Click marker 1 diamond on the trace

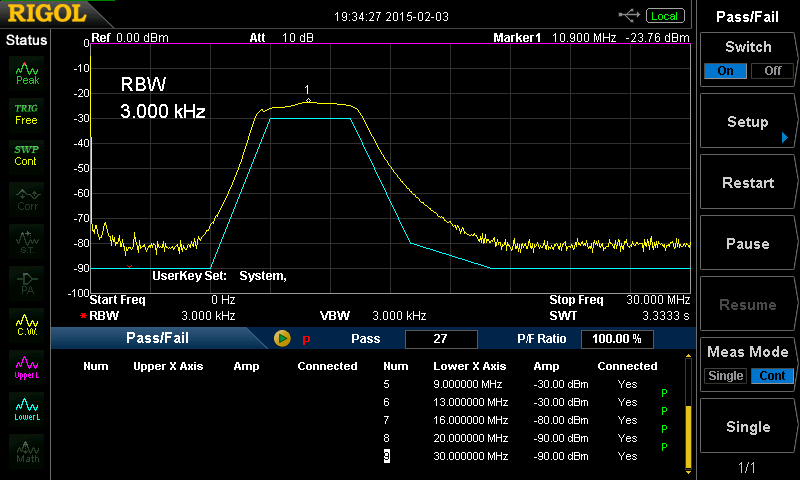[308, 100]
